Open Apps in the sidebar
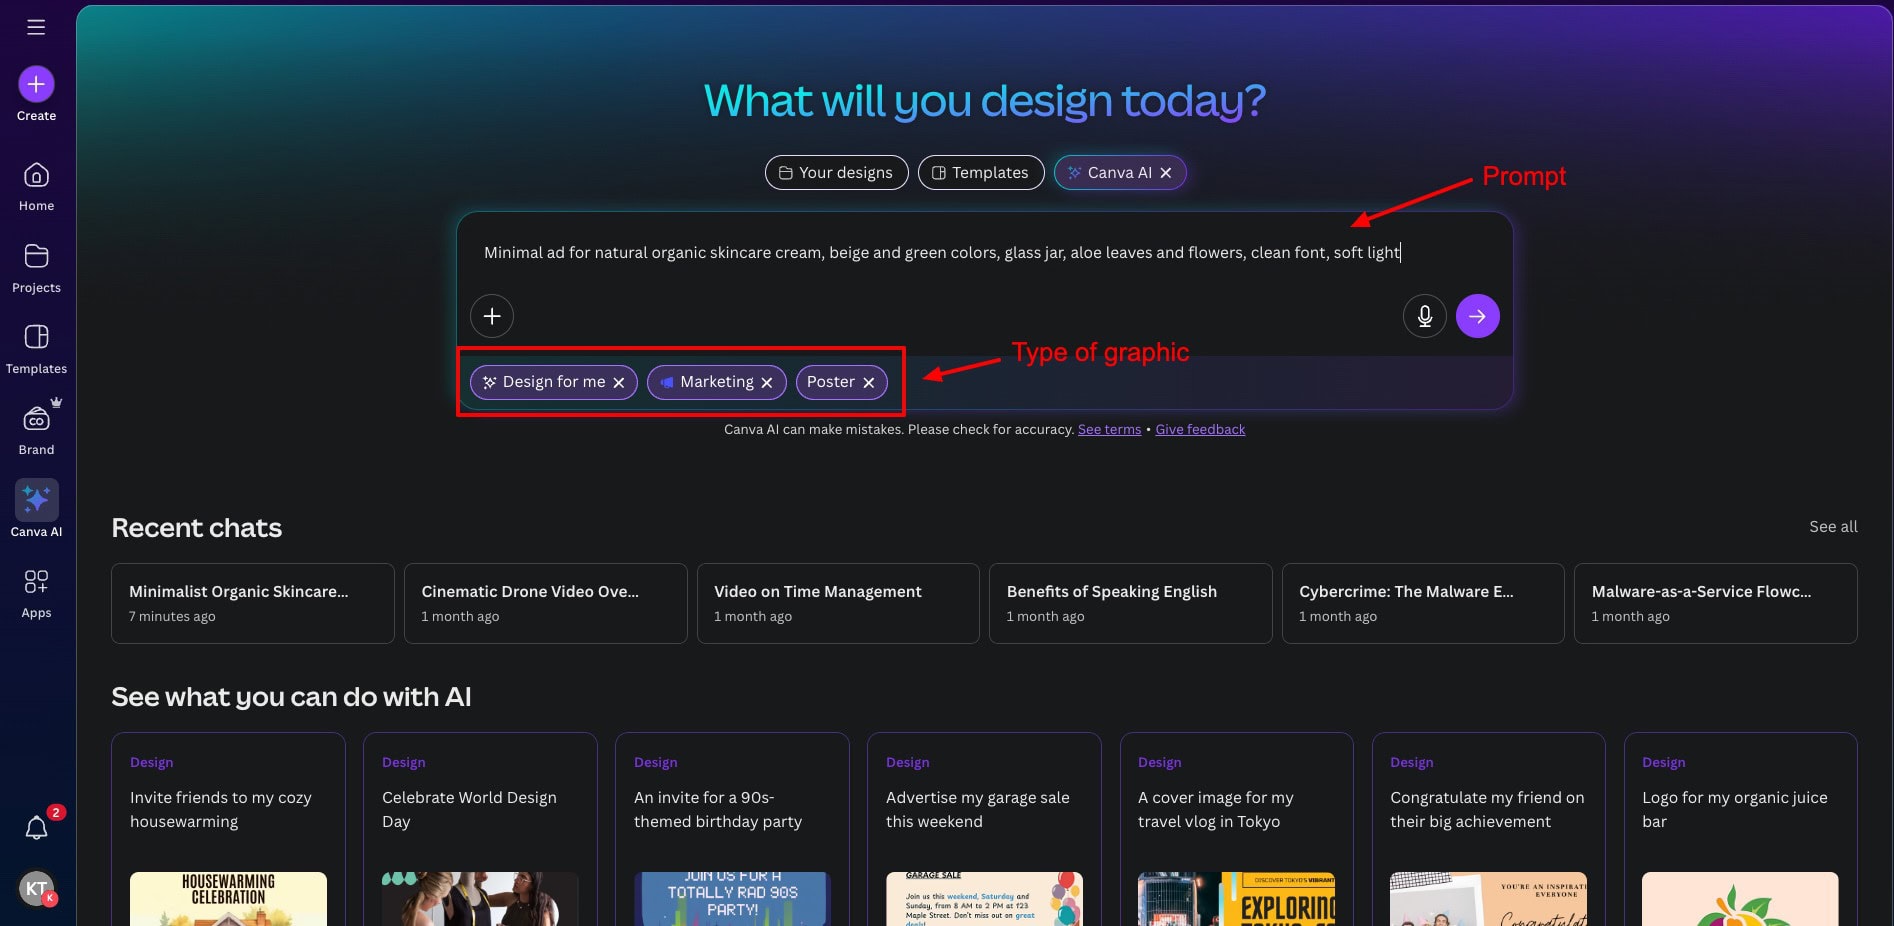Image resolution: width=1894 pixels, height=926 pixels. point(36,593)
